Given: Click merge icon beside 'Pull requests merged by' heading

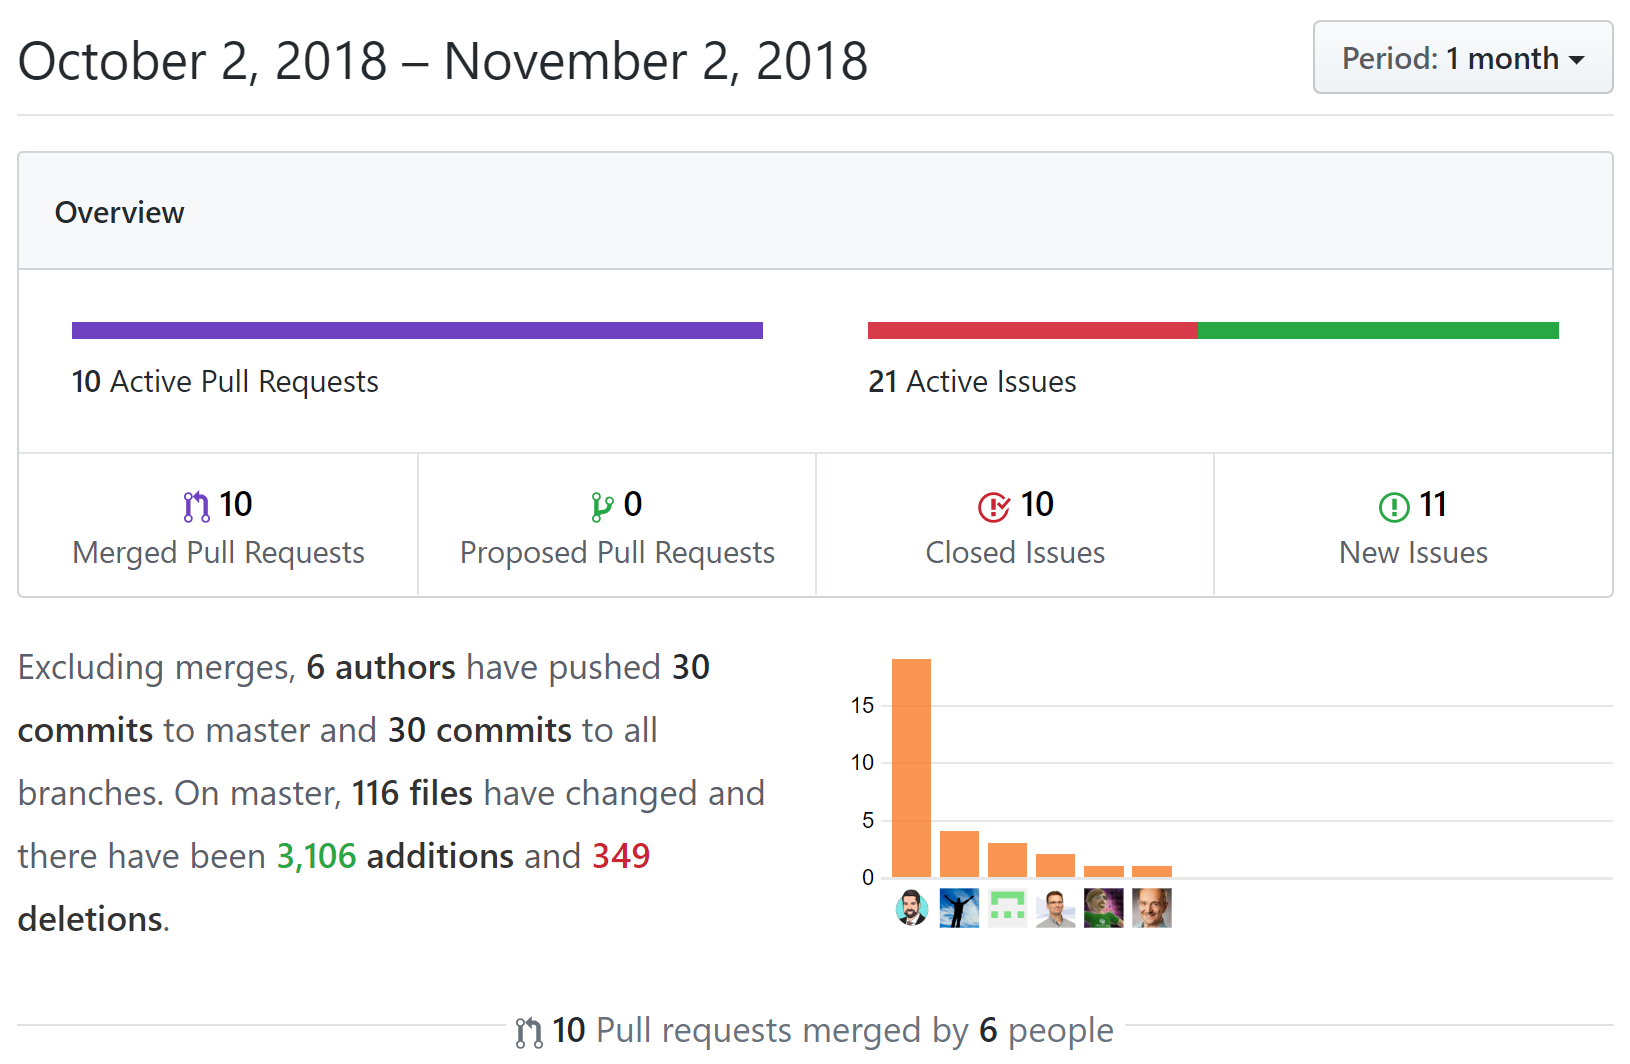Looking at the screenshot, I should pos(529,1032).
